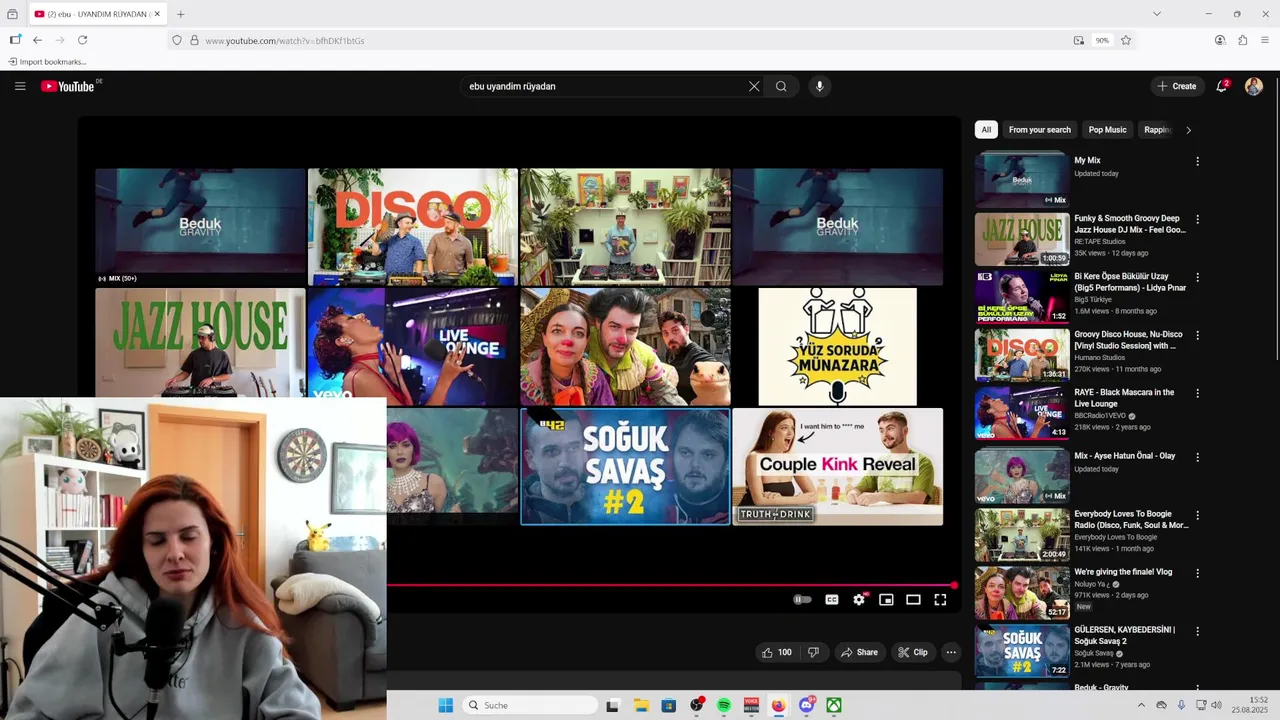This screenshot has height=720, width=1280.
Task: Open JAZZ HOUSE sidebar thumbnail
Action: [x=1022, y=239]
